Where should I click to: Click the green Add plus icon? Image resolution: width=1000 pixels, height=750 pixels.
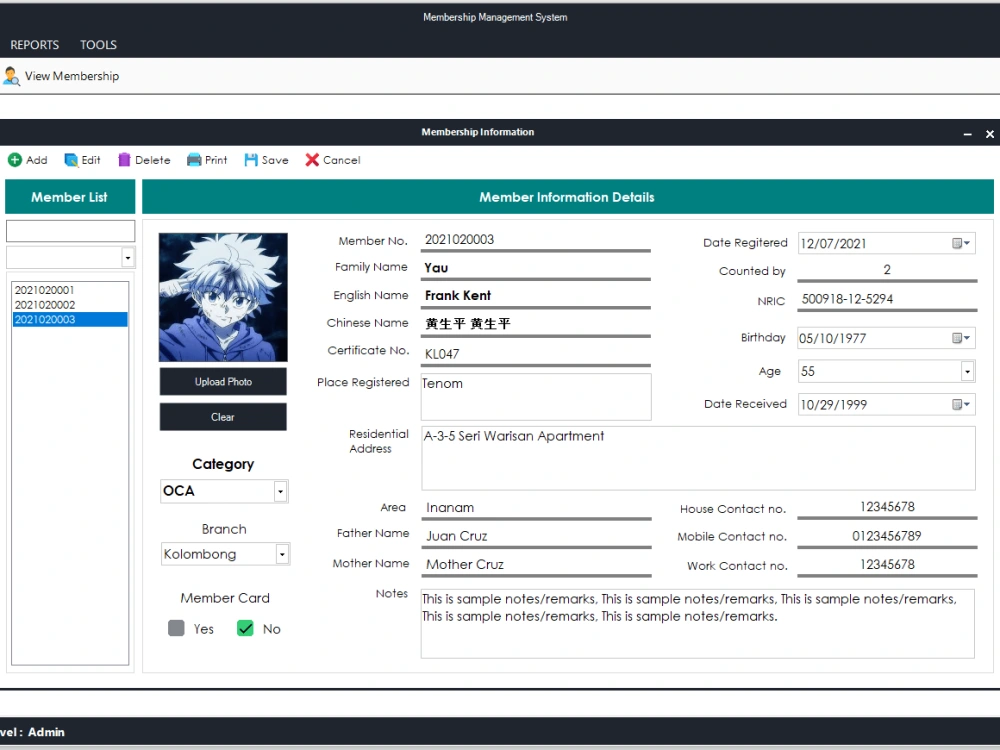(15, 160)
